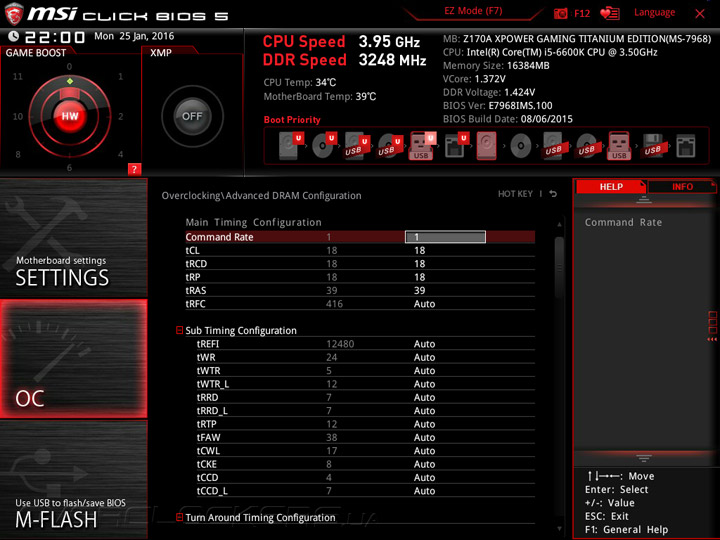Viewport: 720px width, 540px height.
Task: Open the tWR Auto setting
Action: (424, 357)
